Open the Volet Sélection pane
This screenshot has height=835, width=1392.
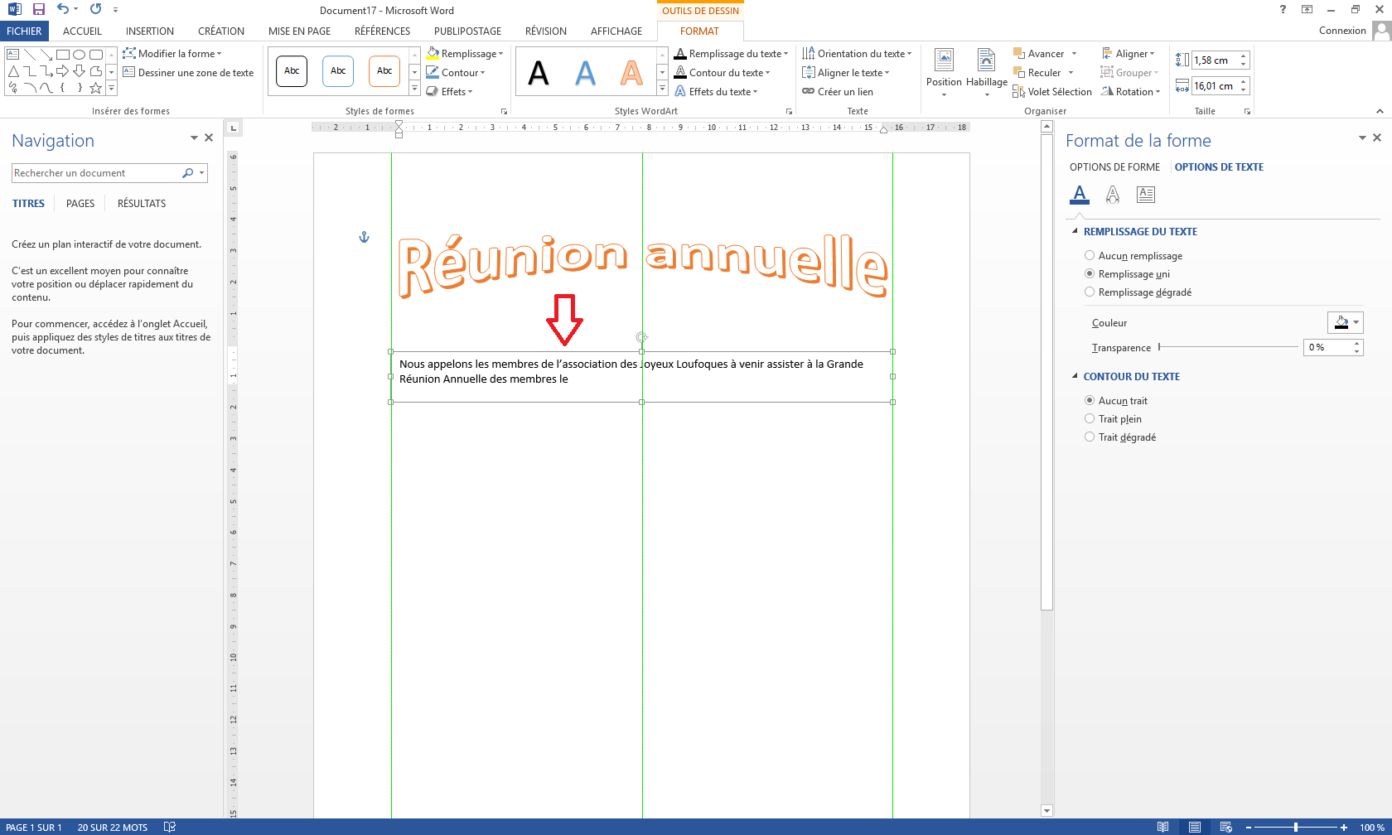click(x=1052, y=91)
